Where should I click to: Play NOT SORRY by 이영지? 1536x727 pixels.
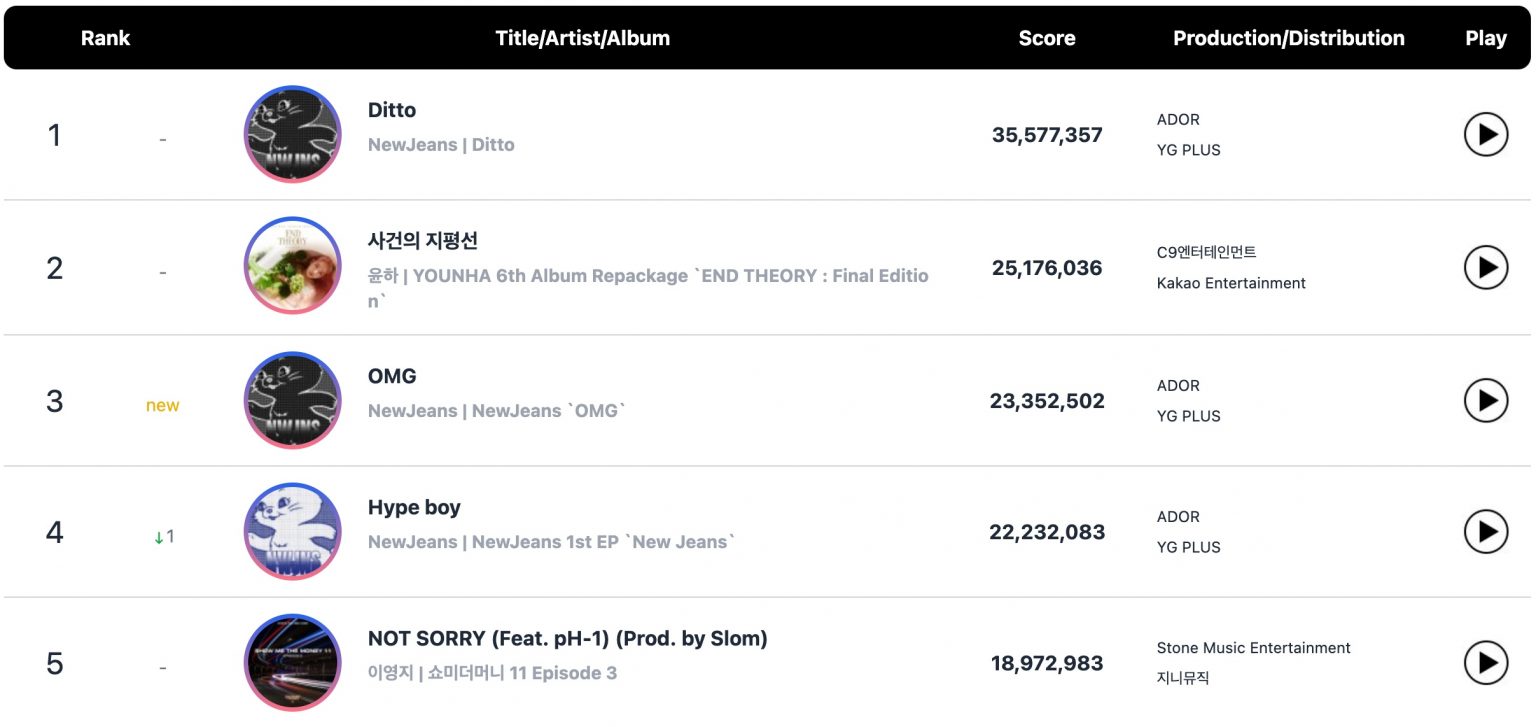(x=1485, y=662)
